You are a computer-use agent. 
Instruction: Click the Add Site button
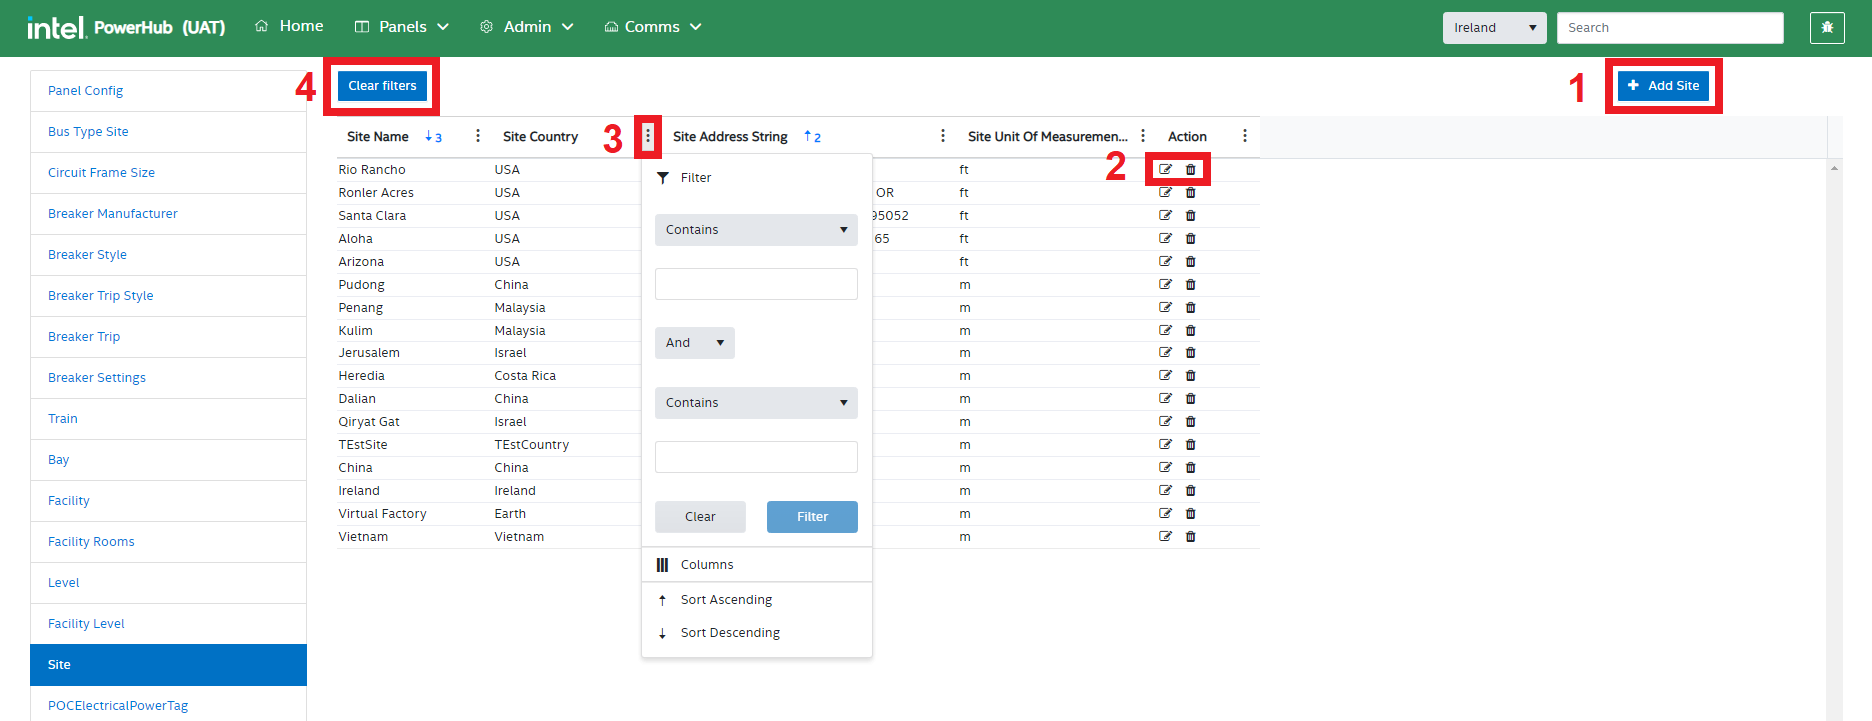(x=1663, y=86)
